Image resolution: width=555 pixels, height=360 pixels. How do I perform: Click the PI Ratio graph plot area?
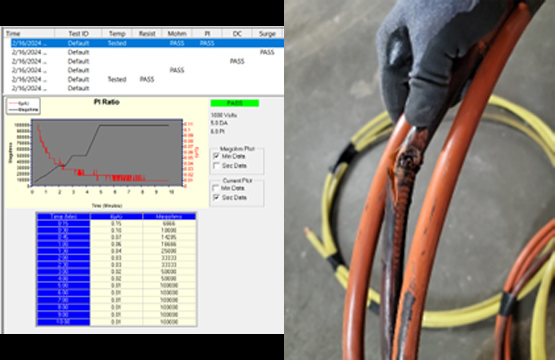pos(107,153)
